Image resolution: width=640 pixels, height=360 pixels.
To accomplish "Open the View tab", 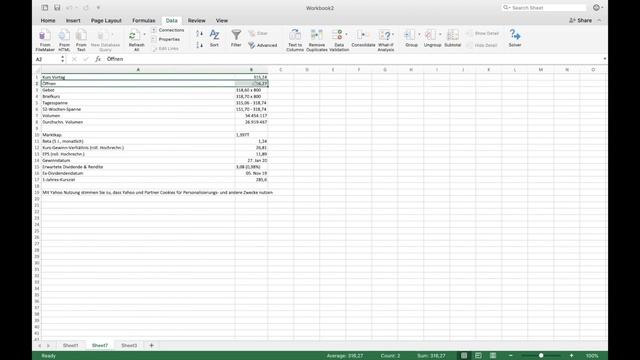I will point(222,20).
